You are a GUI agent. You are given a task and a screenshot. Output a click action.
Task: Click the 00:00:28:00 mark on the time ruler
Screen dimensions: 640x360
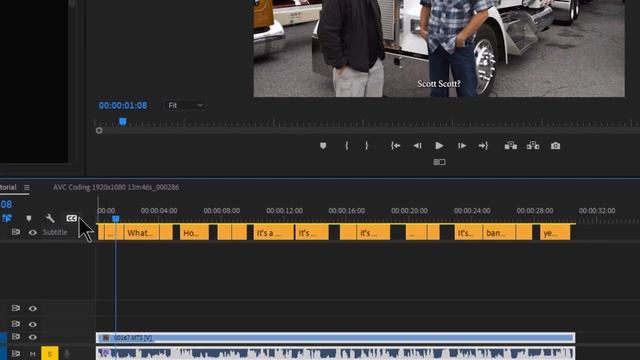pyautogui.click(x=535, y=211)
